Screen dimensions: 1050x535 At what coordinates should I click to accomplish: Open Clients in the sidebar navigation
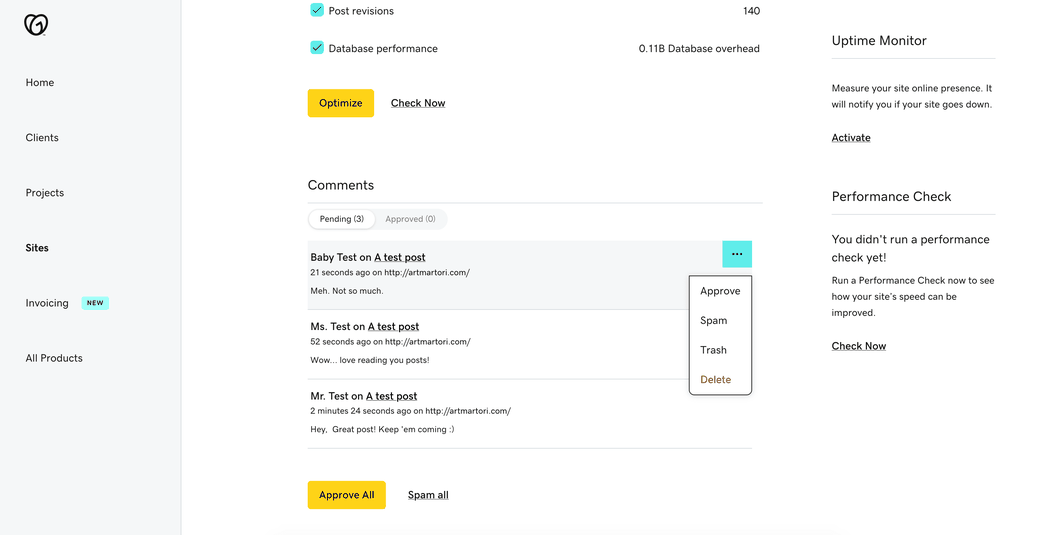(x=42, y=137)
